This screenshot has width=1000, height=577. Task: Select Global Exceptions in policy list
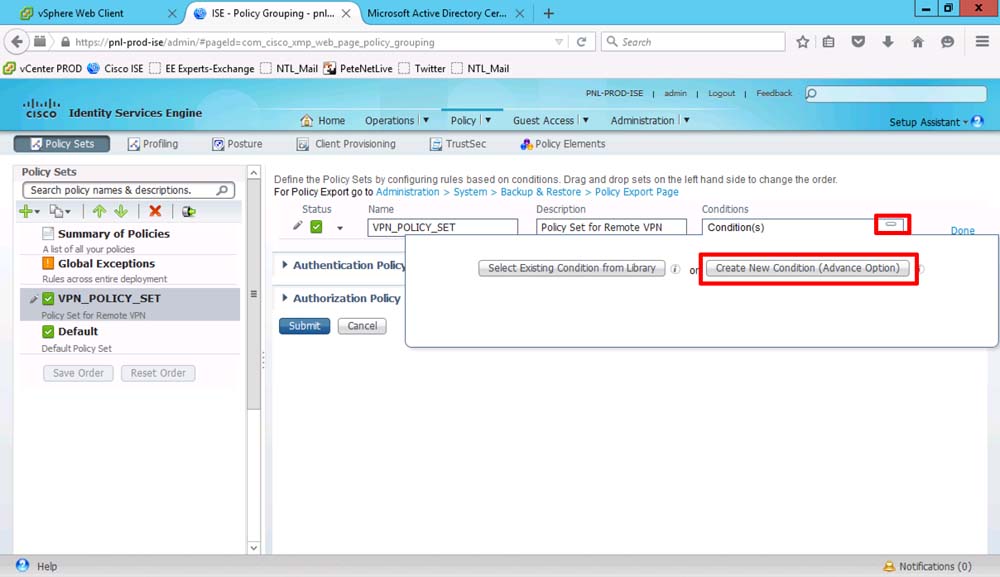tap(106, 263)
